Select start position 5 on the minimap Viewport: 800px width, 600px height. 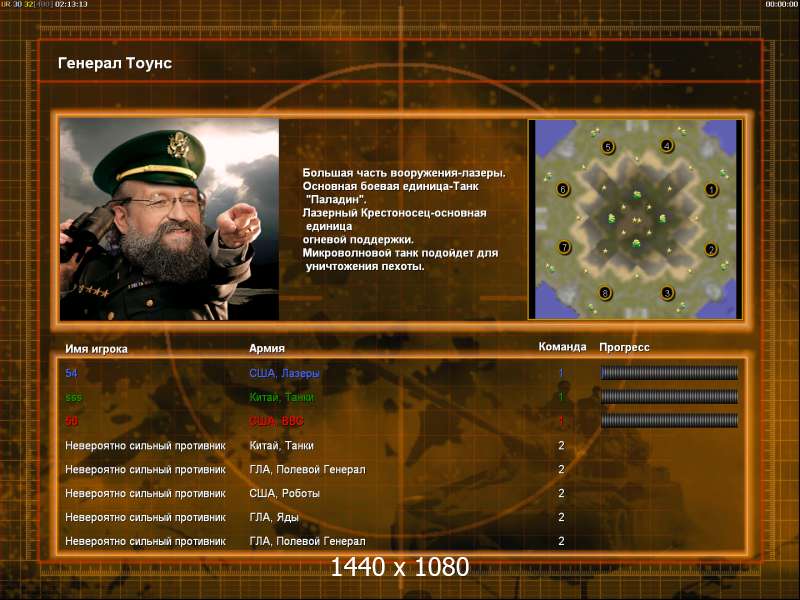tap(607, 147)
